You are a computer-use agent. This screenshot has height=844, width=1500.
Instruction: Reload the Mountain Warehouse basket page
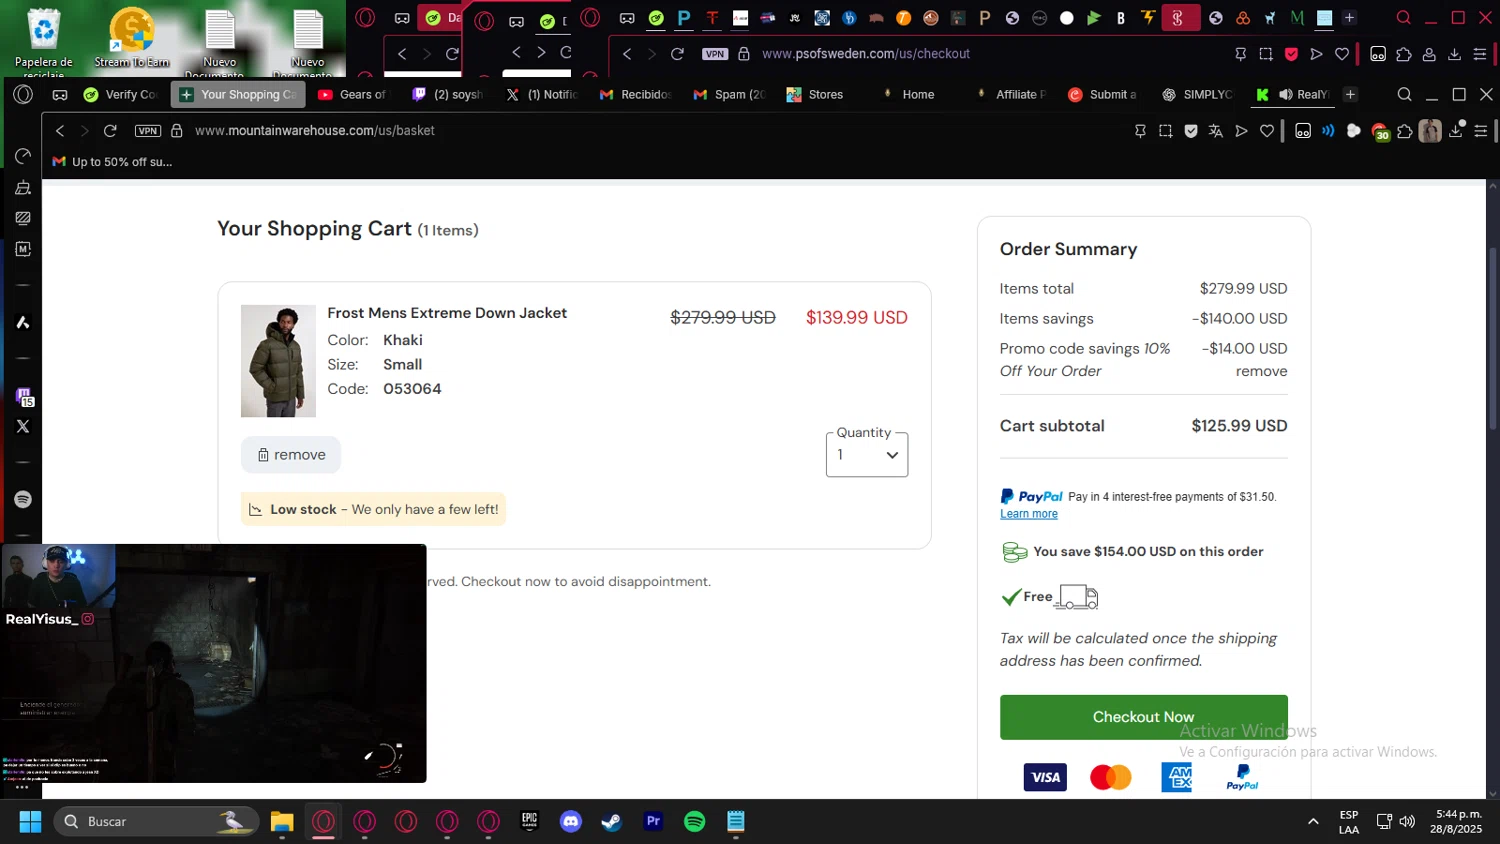[110, 131]
